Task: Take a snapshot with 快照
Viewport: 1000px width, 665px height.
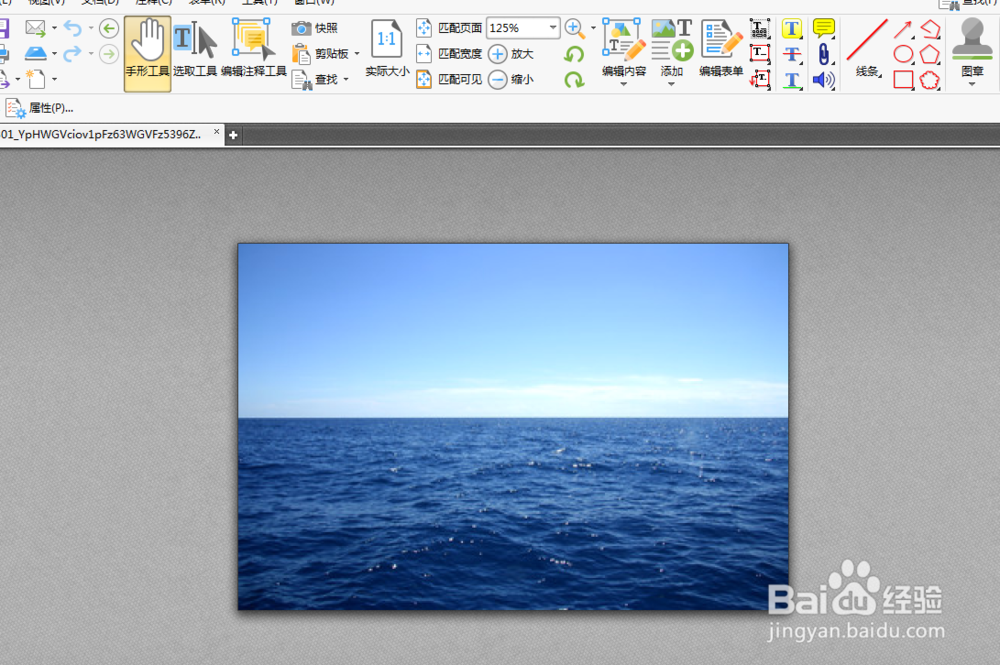Action: (315, 28)
